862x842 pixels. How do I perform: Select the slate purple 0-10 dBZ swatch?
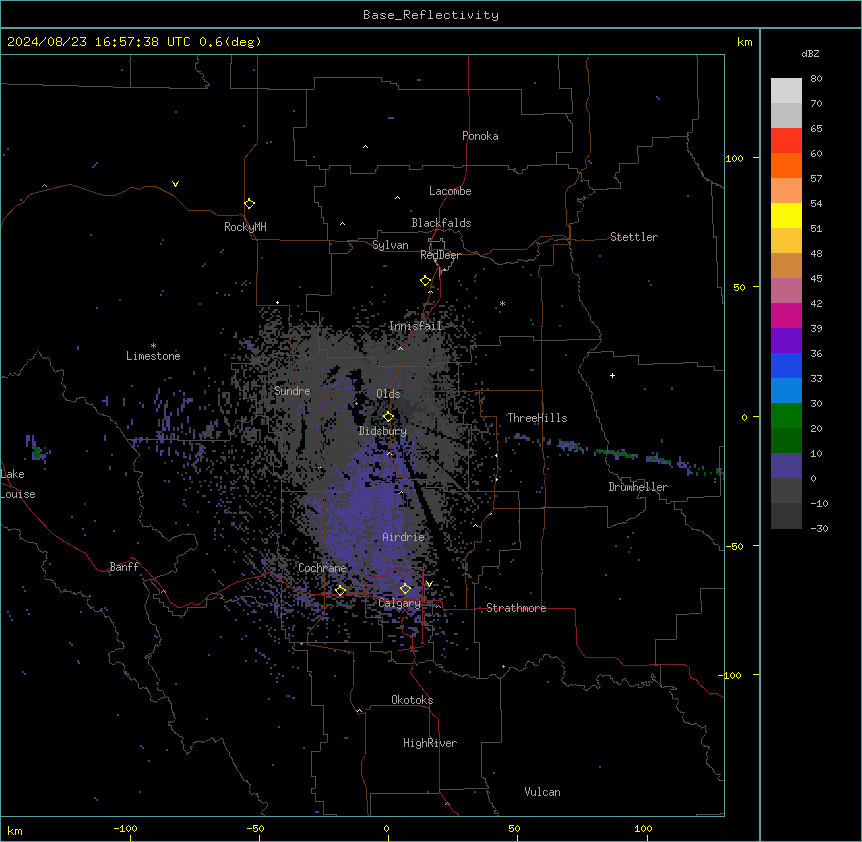click(786, 466)
